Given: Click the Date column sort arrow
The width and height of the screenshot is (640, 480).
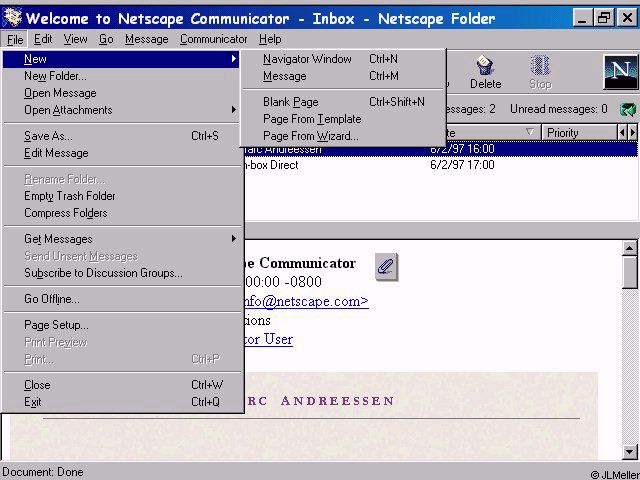Looking at the screenshot, I should [x=530, y=132].
